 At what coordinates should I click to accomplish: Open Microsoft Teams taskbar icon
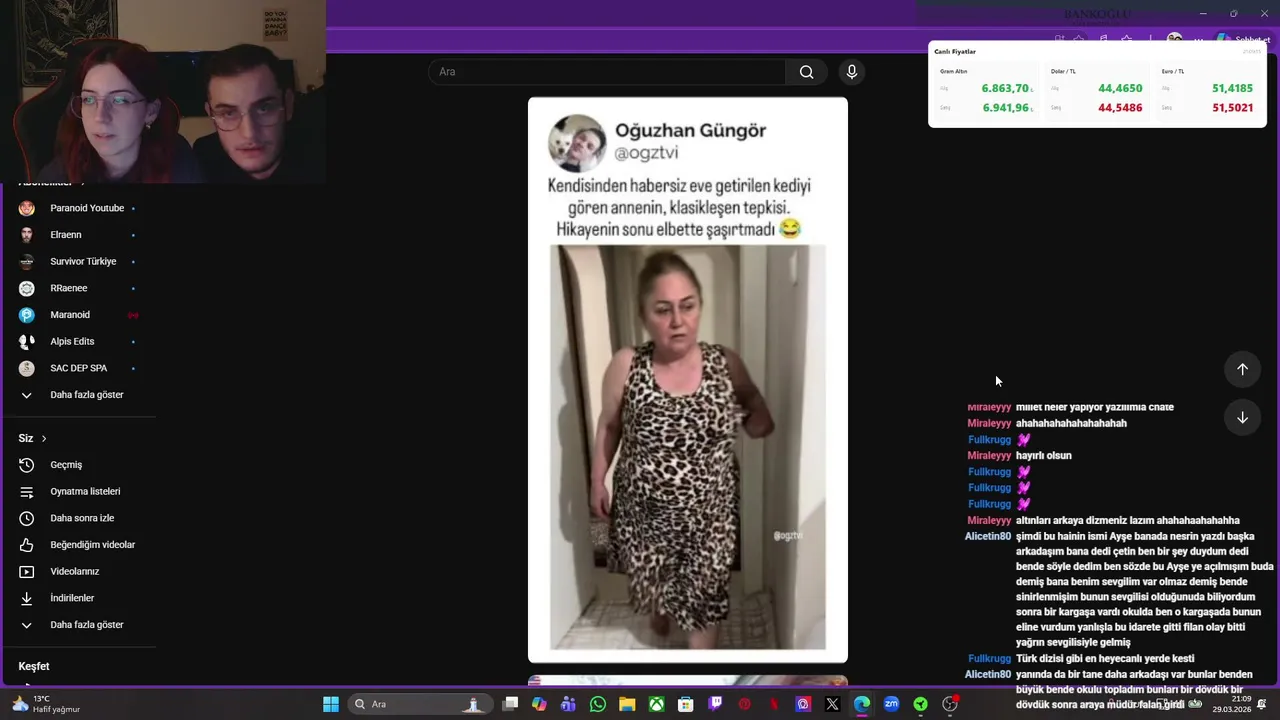click(568, 704)
